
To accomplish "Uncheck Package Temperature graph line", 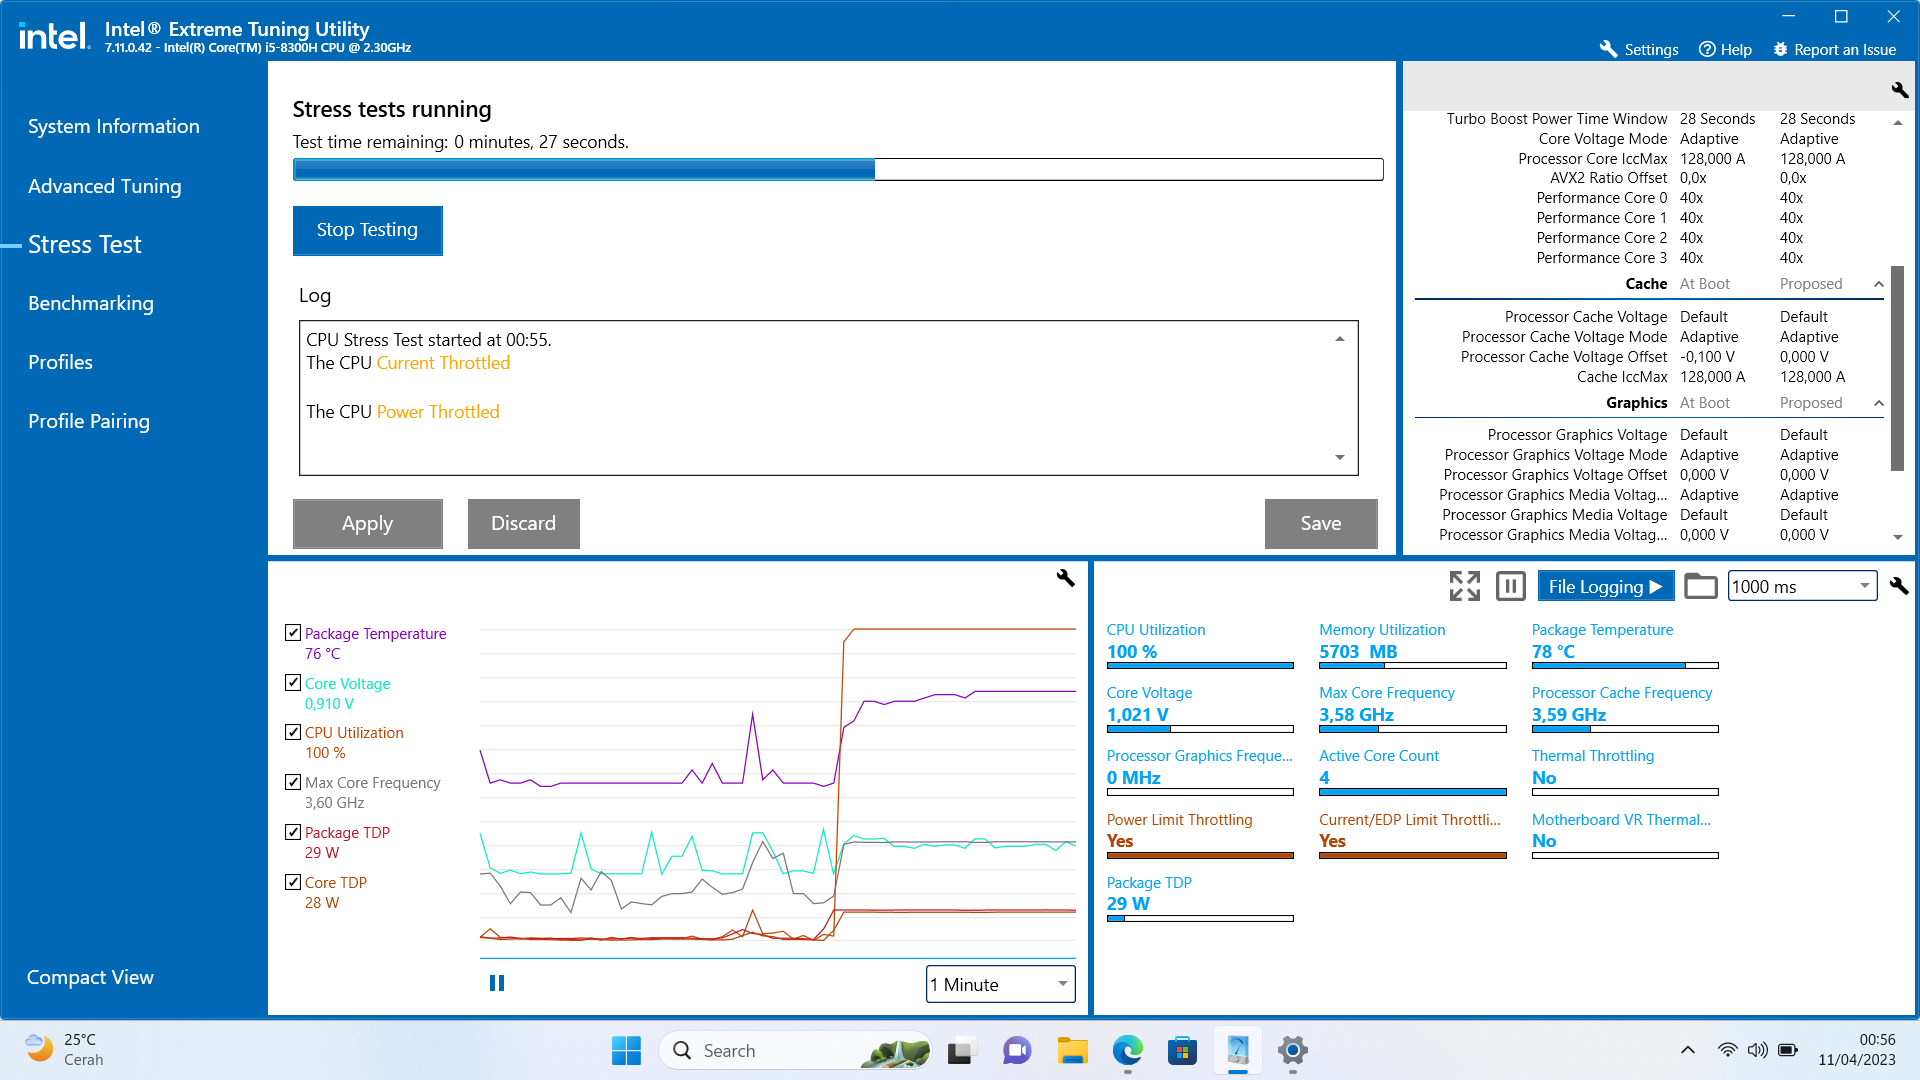I will pyautogui.click(x=293, y=632).
